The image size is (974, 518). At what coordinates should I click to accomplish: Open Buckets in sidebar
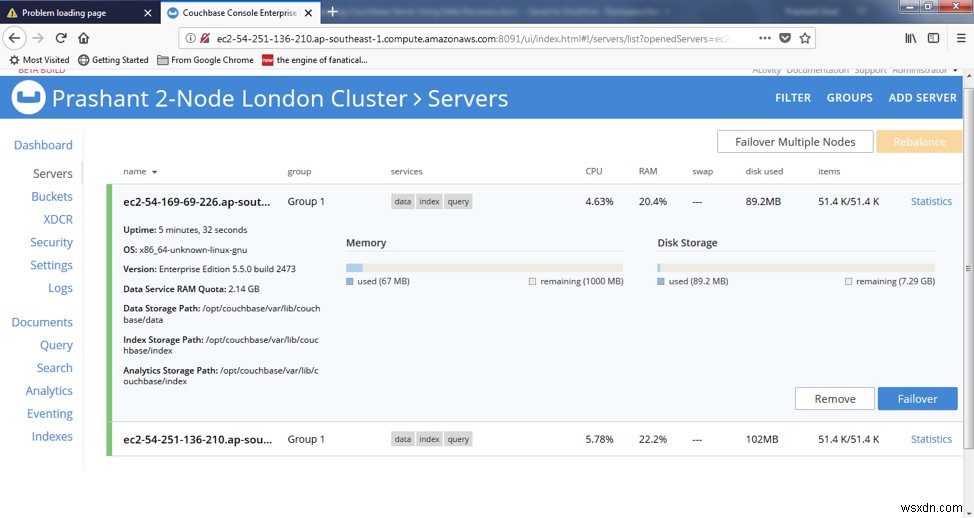pyautogui.click(x=52, y=196)
